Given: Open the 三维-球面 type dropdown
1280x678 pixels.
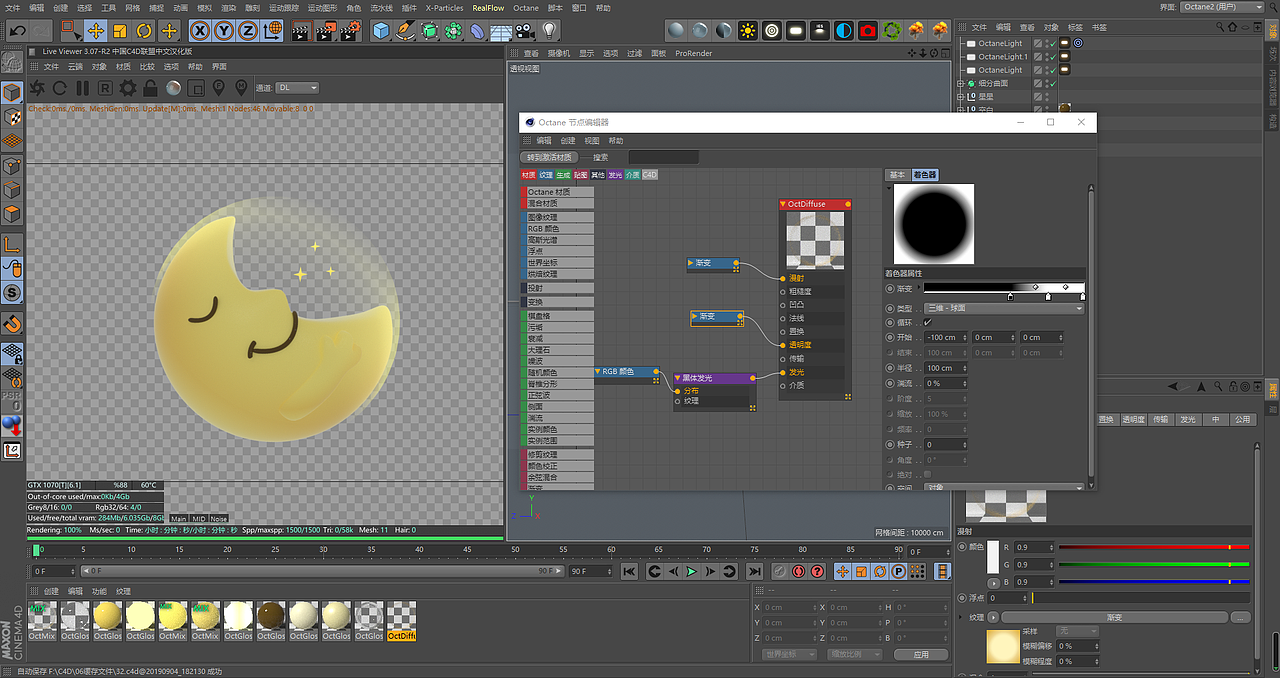Looking at the screenshot, I should click(x=1003, y=307).
